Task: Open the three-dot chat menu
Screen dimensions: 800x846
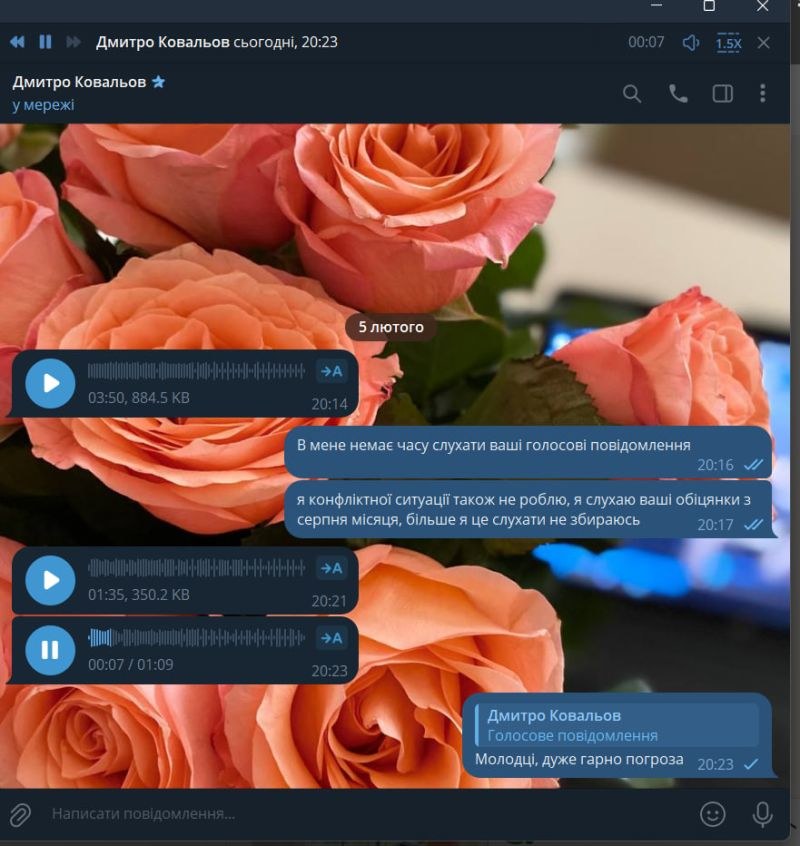Action: tap(763, 93)
